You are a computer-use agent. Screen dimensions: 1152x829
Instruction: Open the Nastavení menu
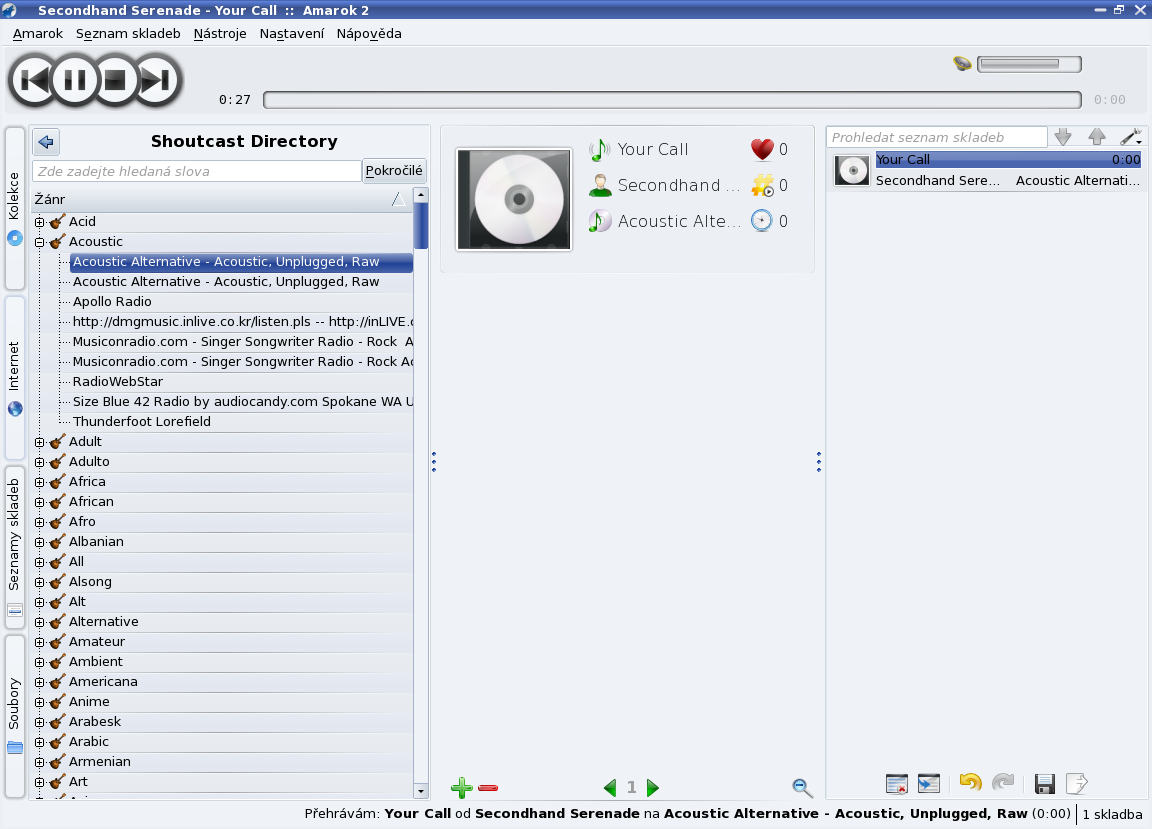pyautogui.click(x=292, y=34)
